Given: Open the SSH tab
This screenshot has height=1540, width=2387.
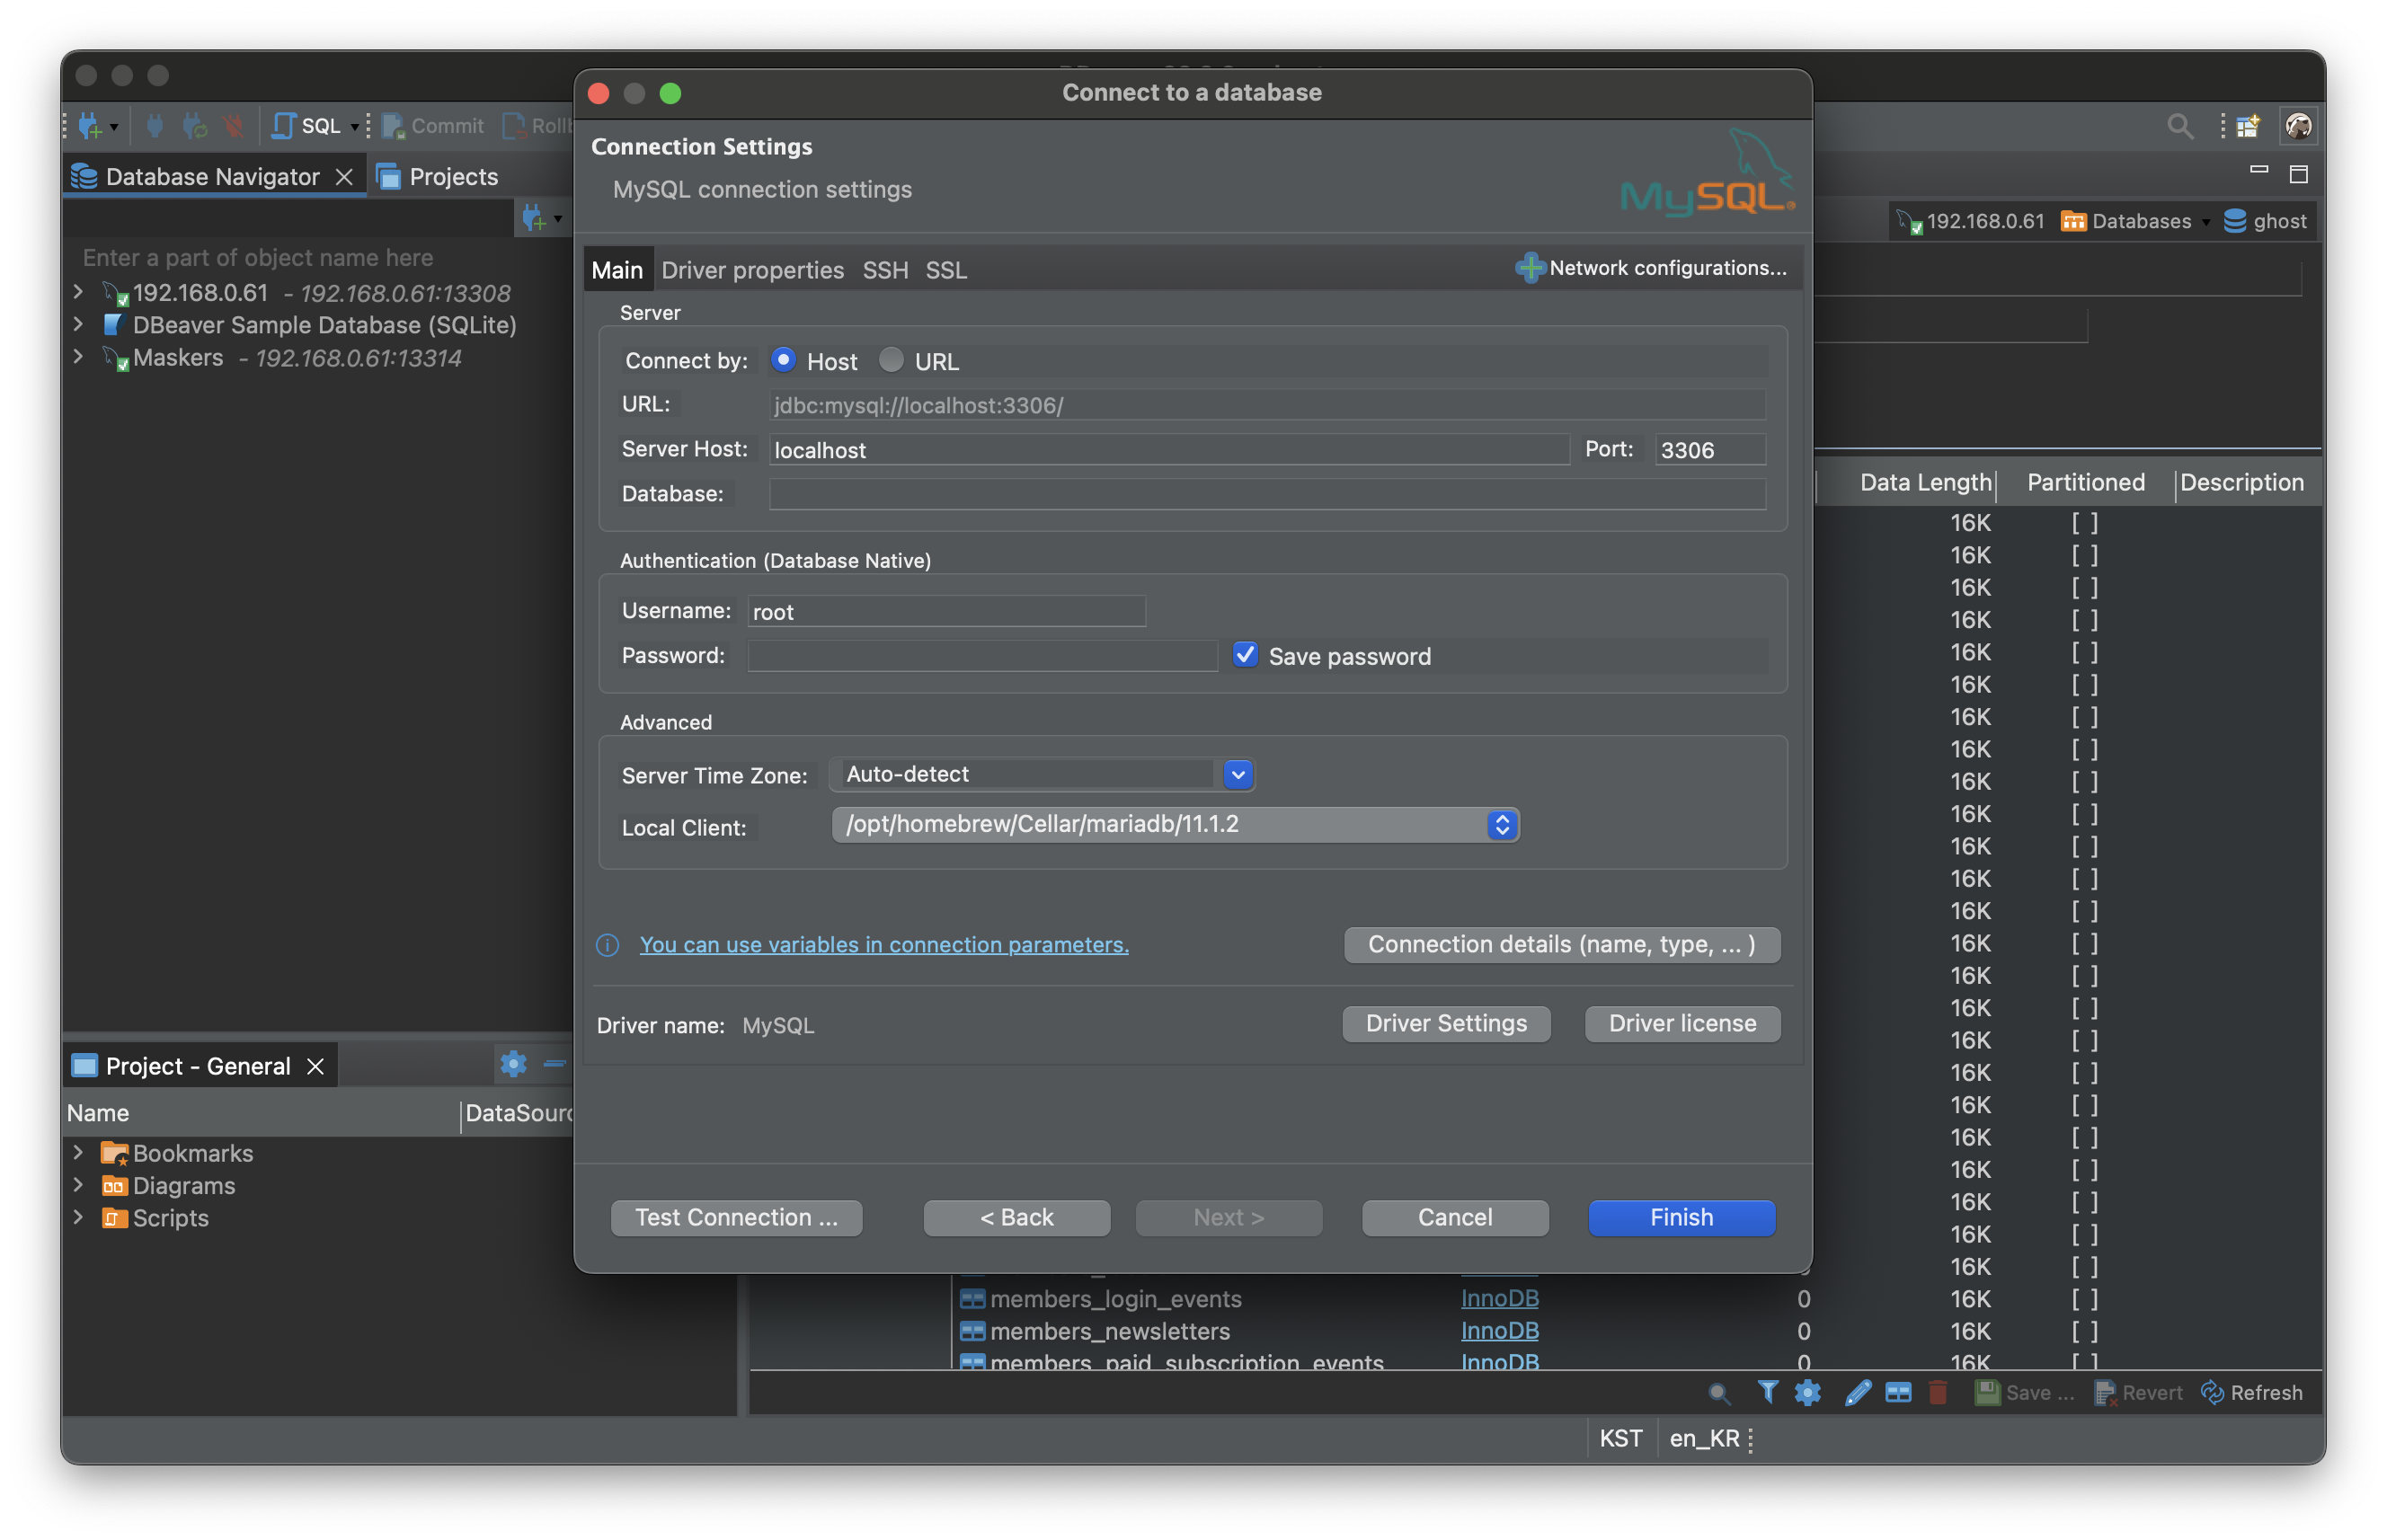Looking at the screenshot, I should click(885, 270).
